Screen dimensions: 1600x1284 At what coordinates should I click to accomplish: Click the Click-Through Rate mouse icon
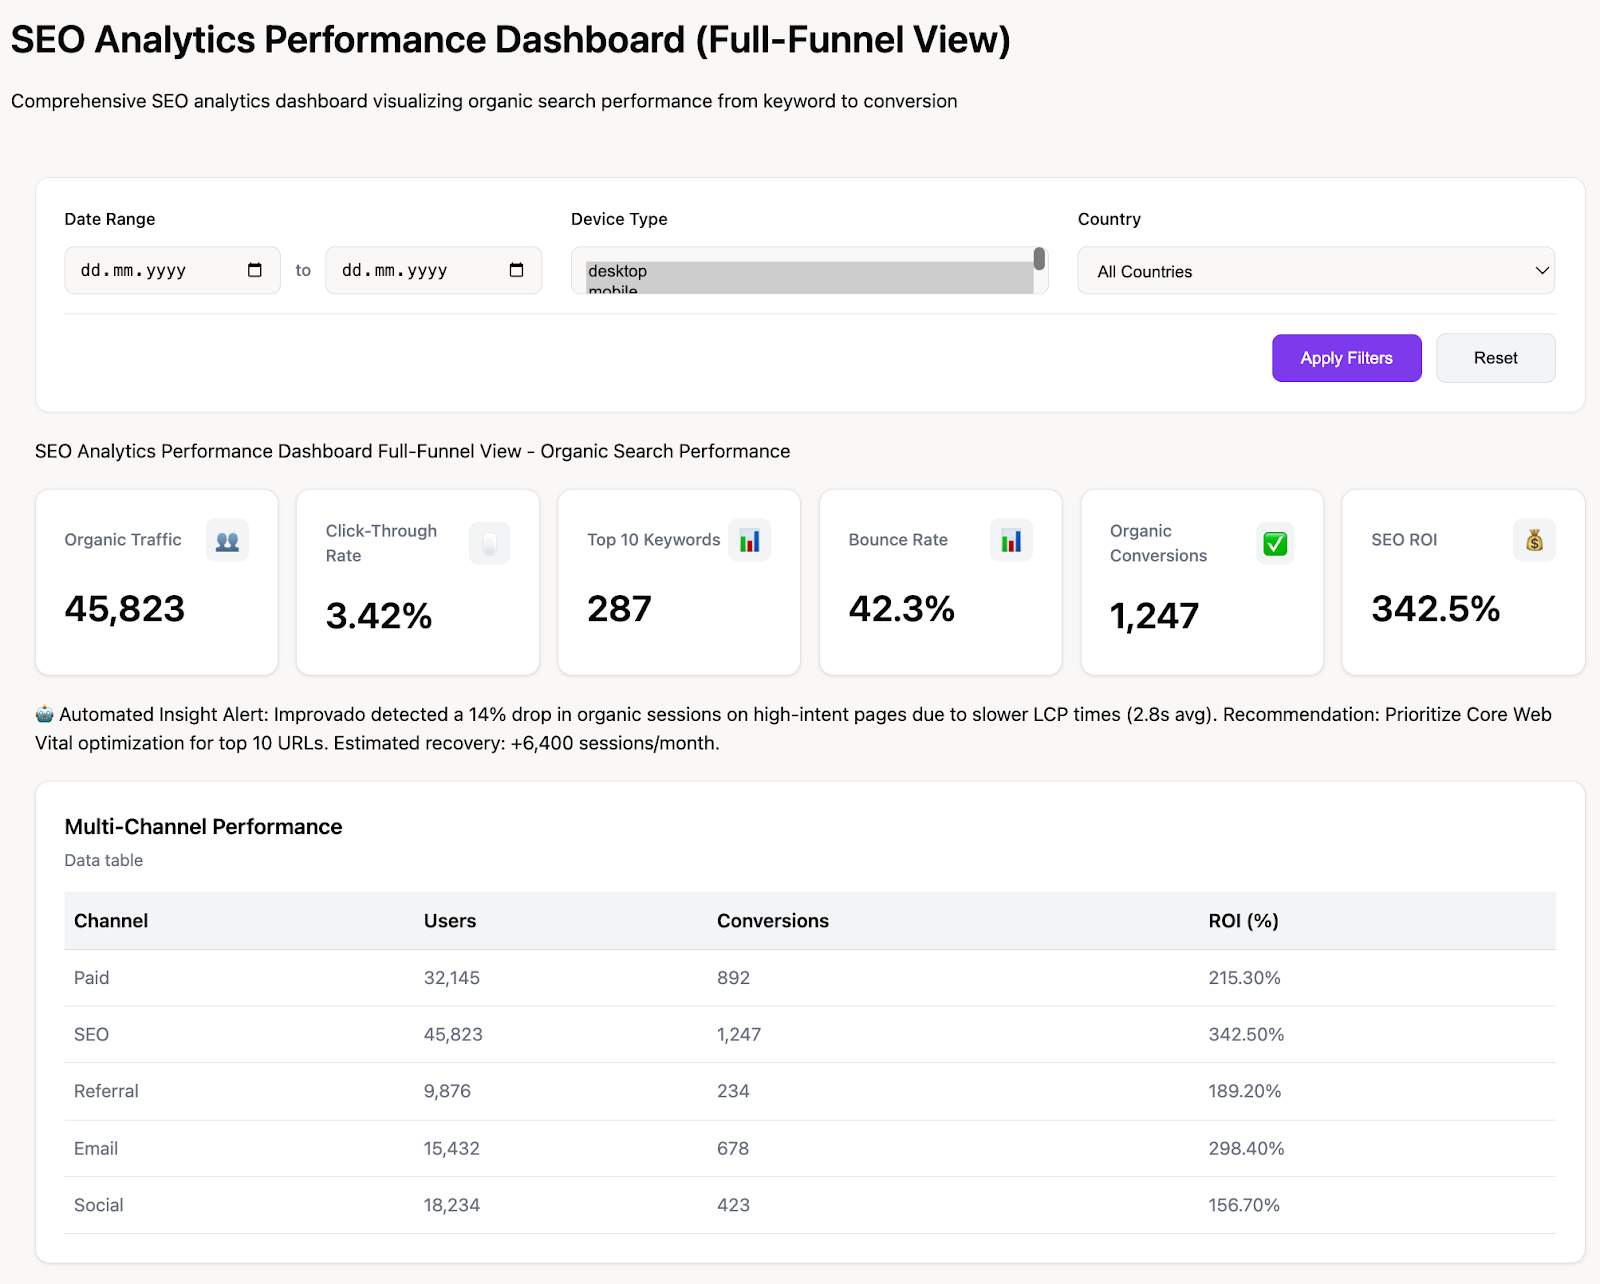tap(489, 544)
